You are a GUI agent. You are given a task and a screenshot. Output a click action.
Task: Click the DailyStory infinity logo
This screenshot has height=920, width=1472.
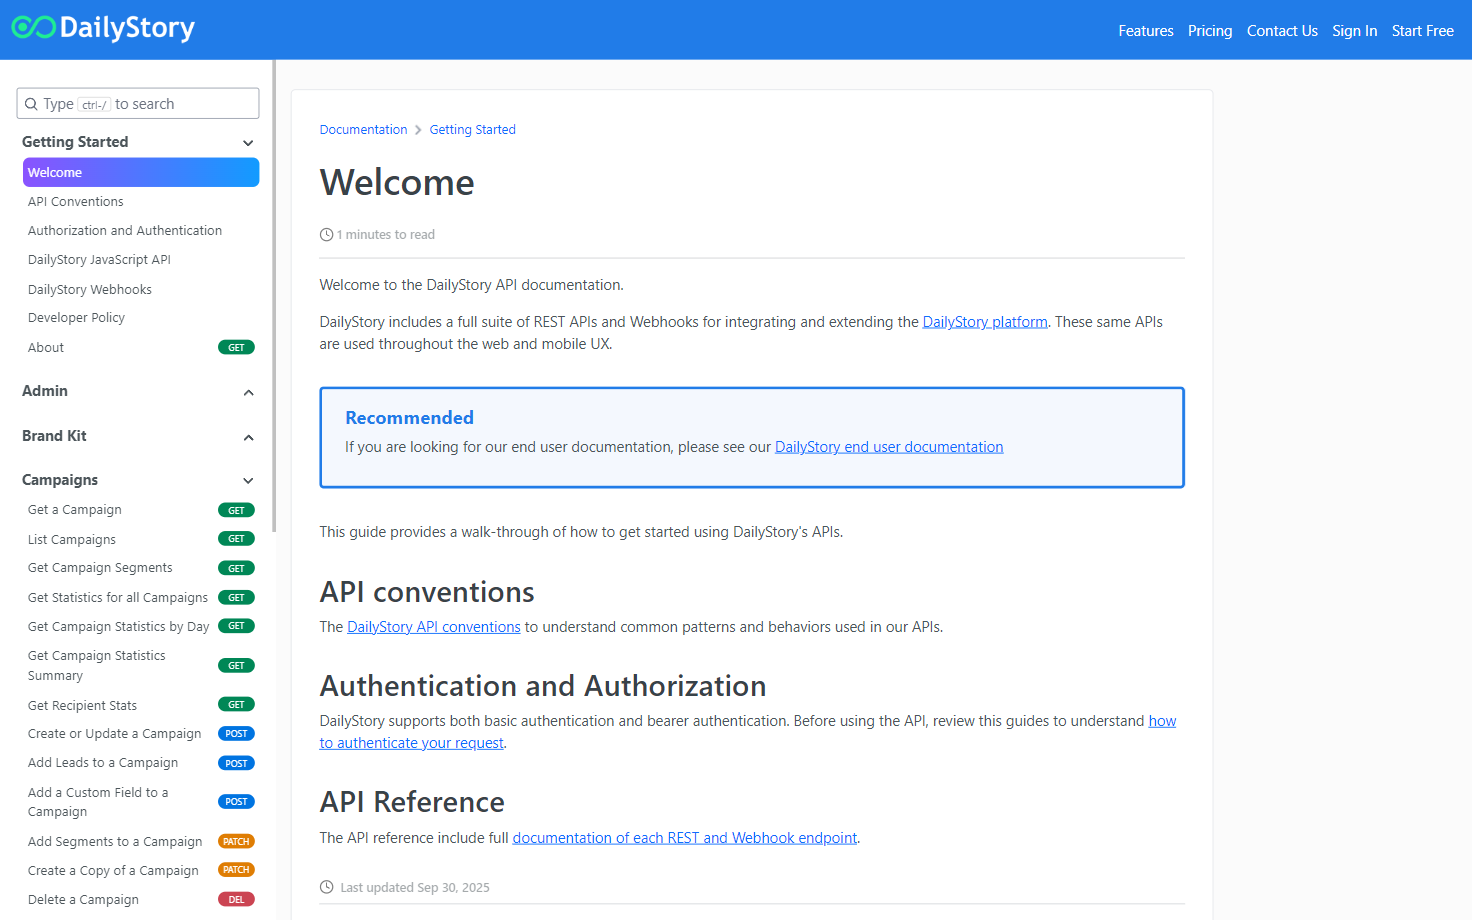pyautogui.click(x=33, y=28)
